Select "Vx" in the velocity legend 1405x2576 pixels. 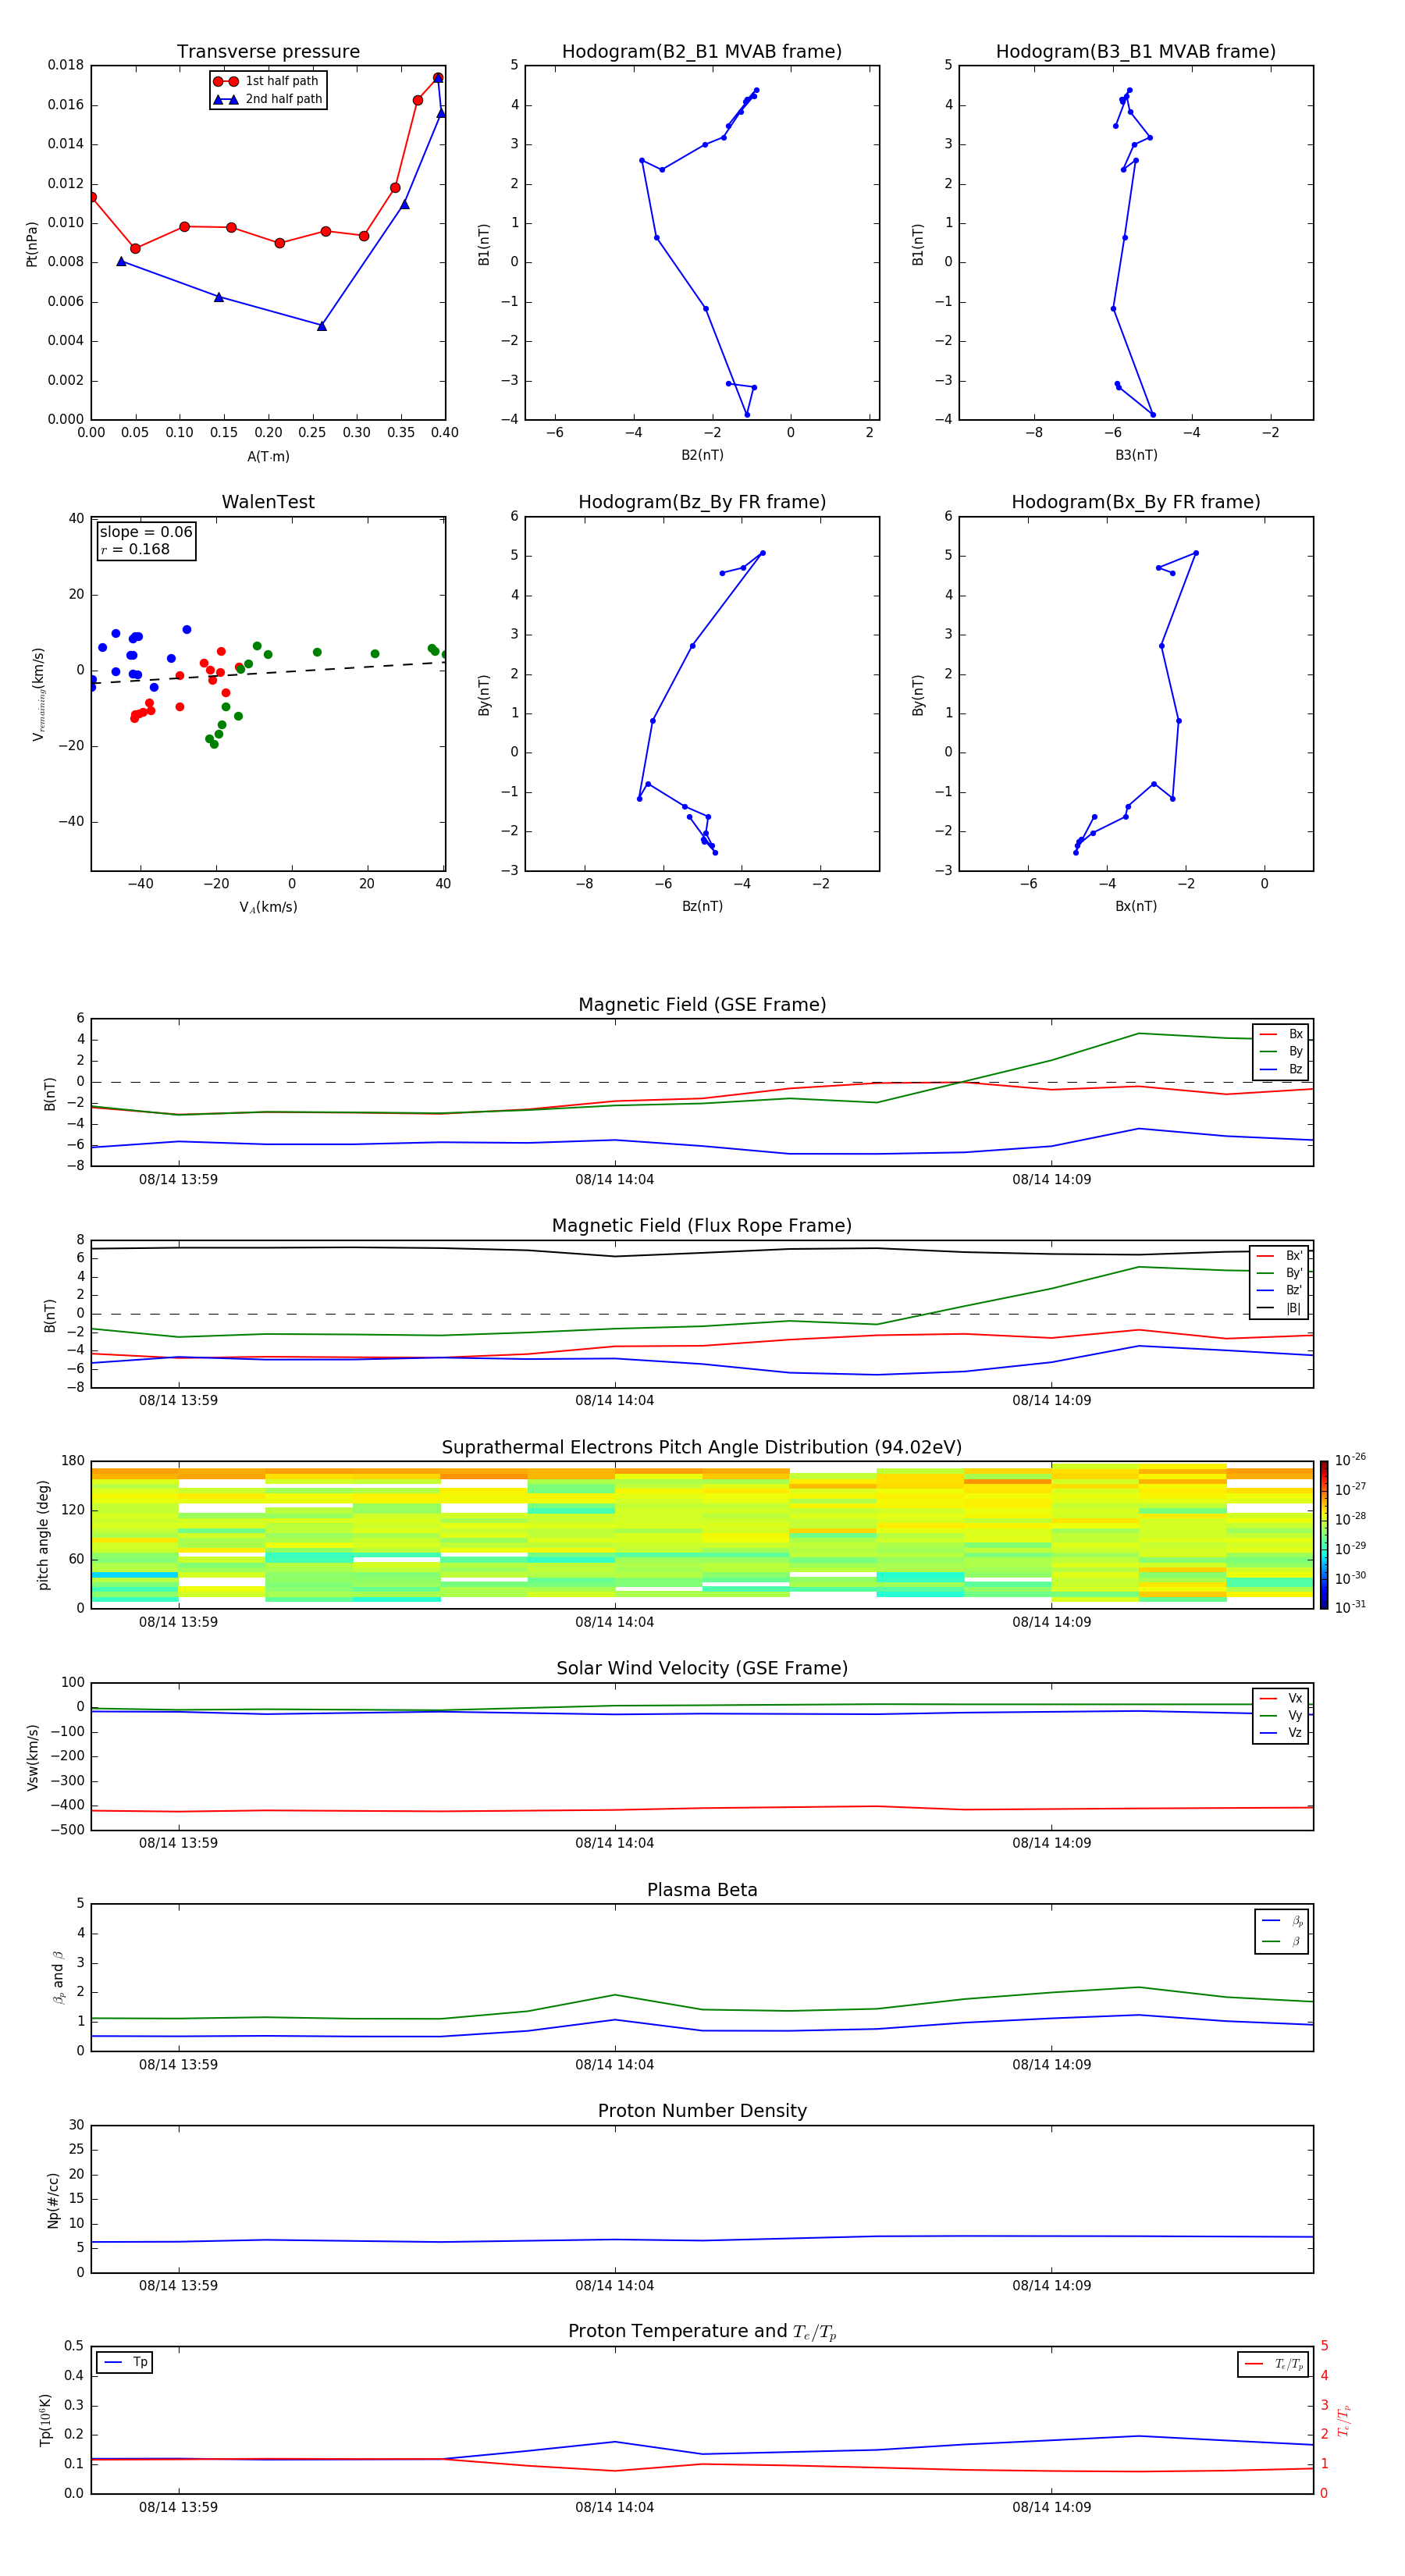tap(1281, 1698)
